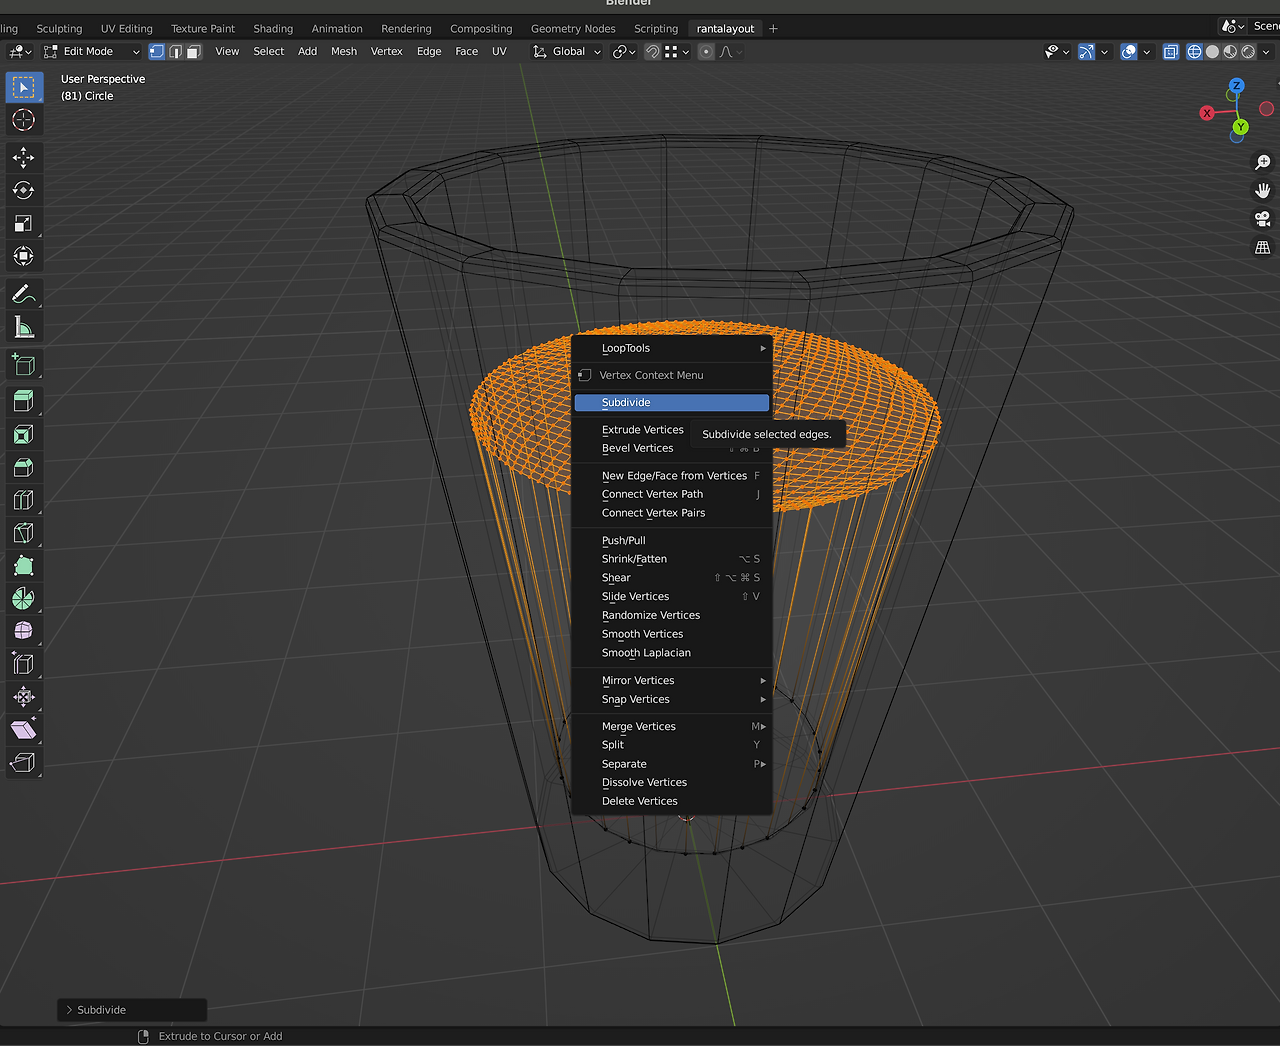Select the Move tool in toolbar
Screen dimensions: 1280x1046
pyautogui.click(x=23, y=157)
